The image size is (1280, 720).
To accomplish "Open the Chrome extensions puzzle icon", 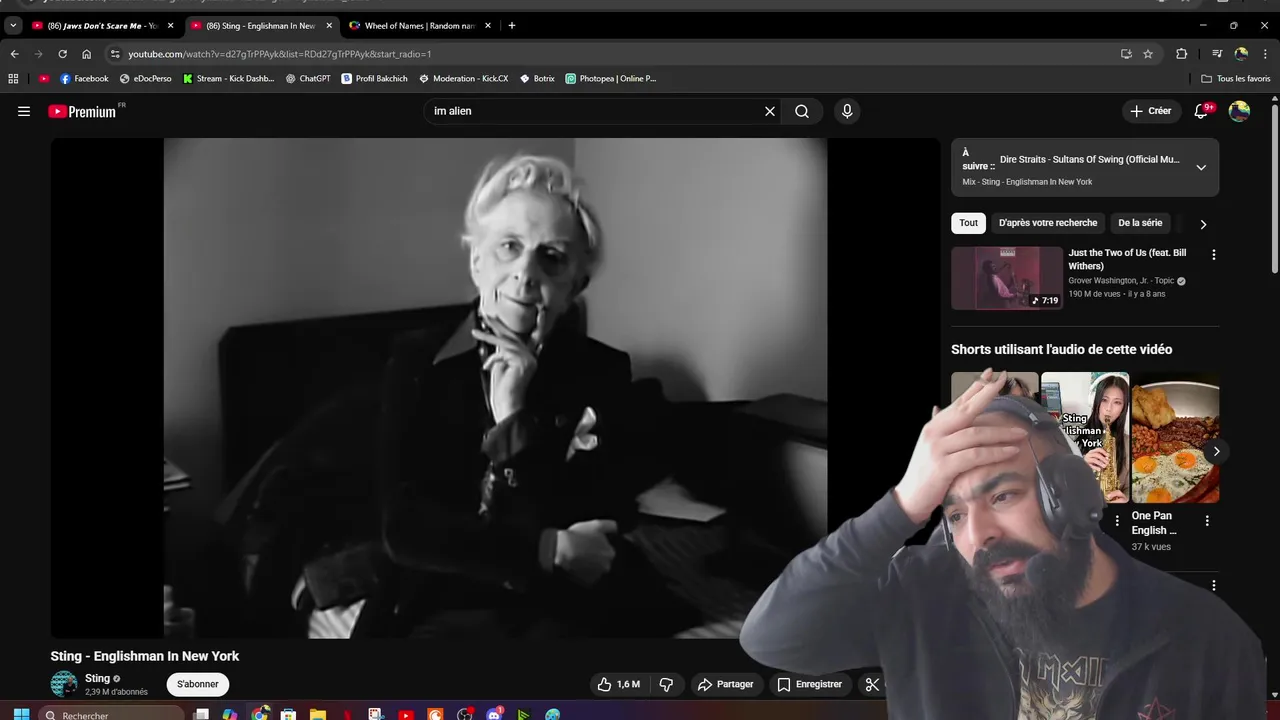I will click(1181, 54).
